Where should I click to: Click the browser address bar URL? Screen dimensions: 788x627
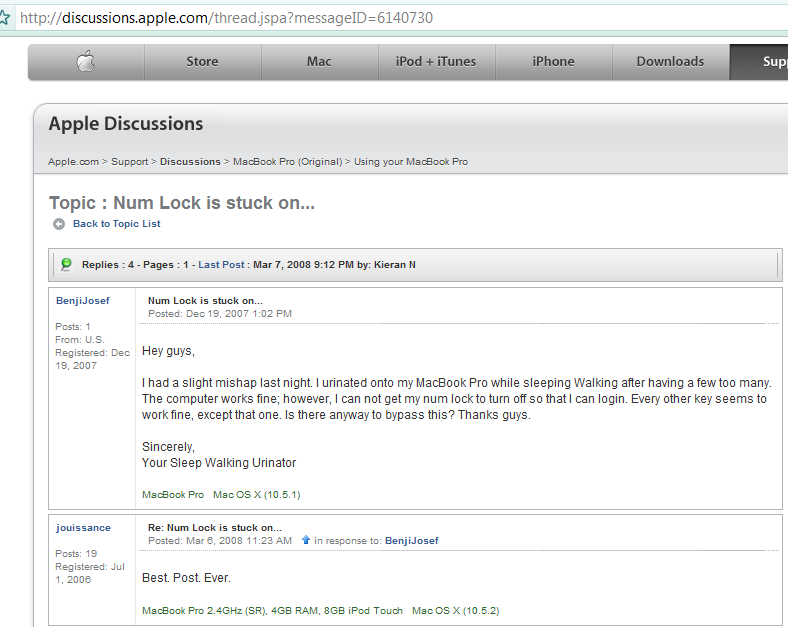coord(226,18)
